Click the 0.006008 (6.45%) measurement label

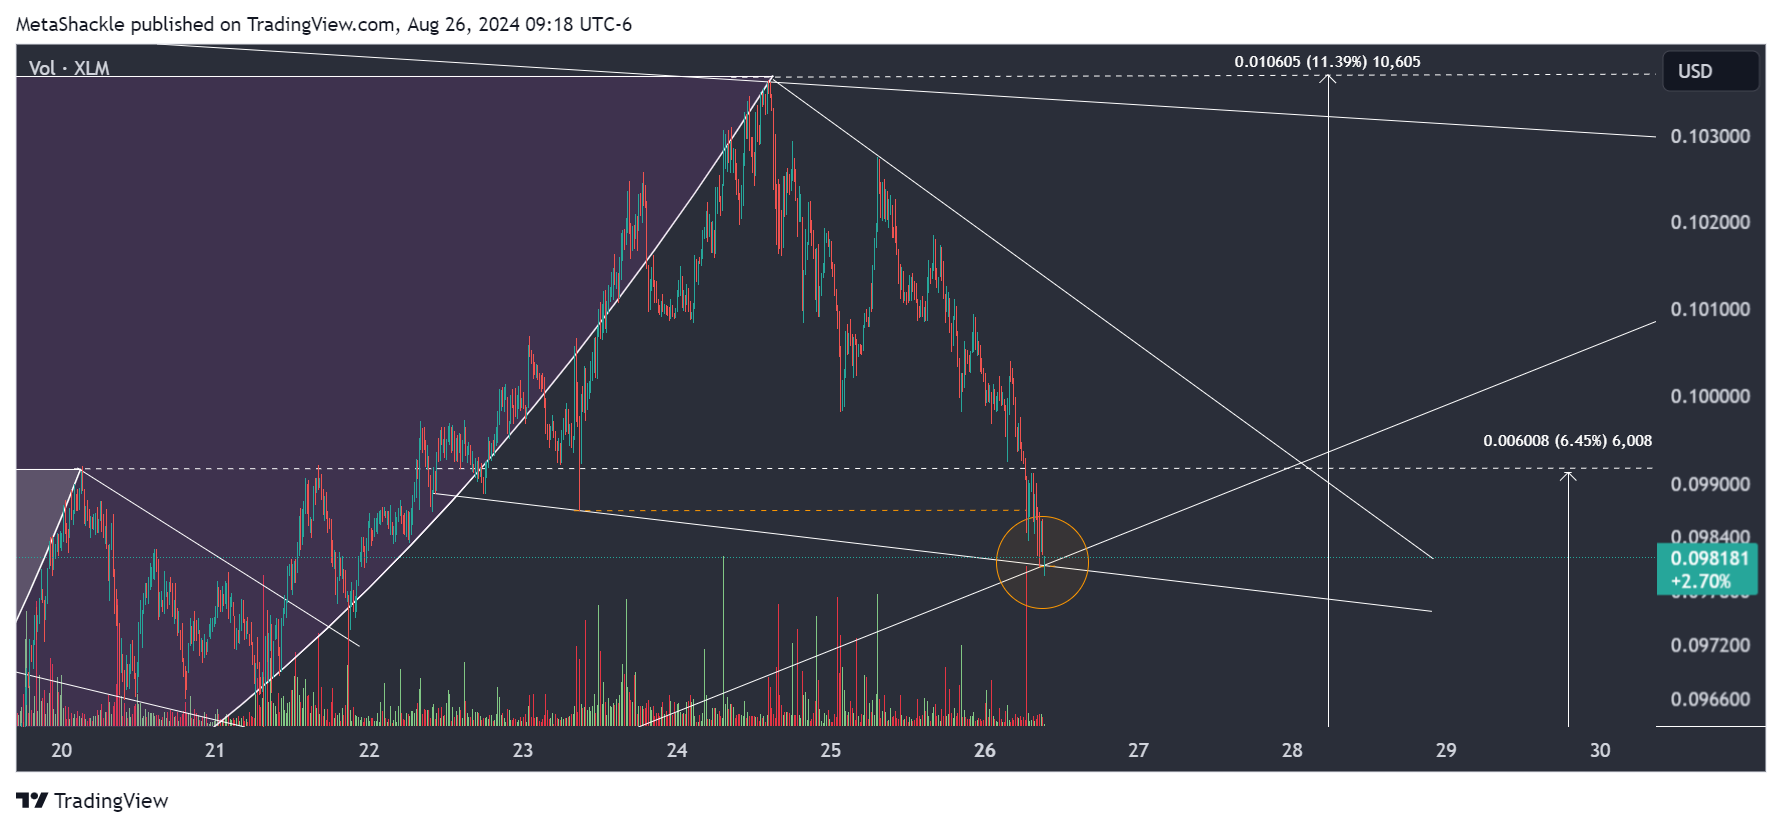pos(1567,441)
